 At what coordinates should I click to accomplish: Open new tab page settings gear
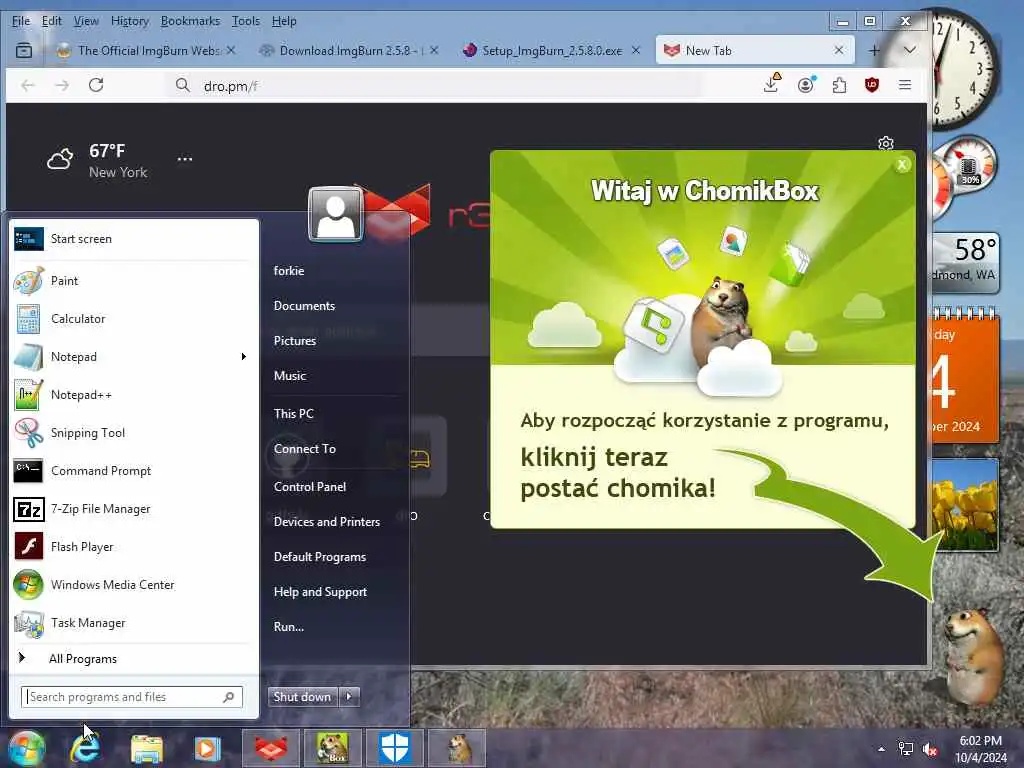click(x=886, y=143)
